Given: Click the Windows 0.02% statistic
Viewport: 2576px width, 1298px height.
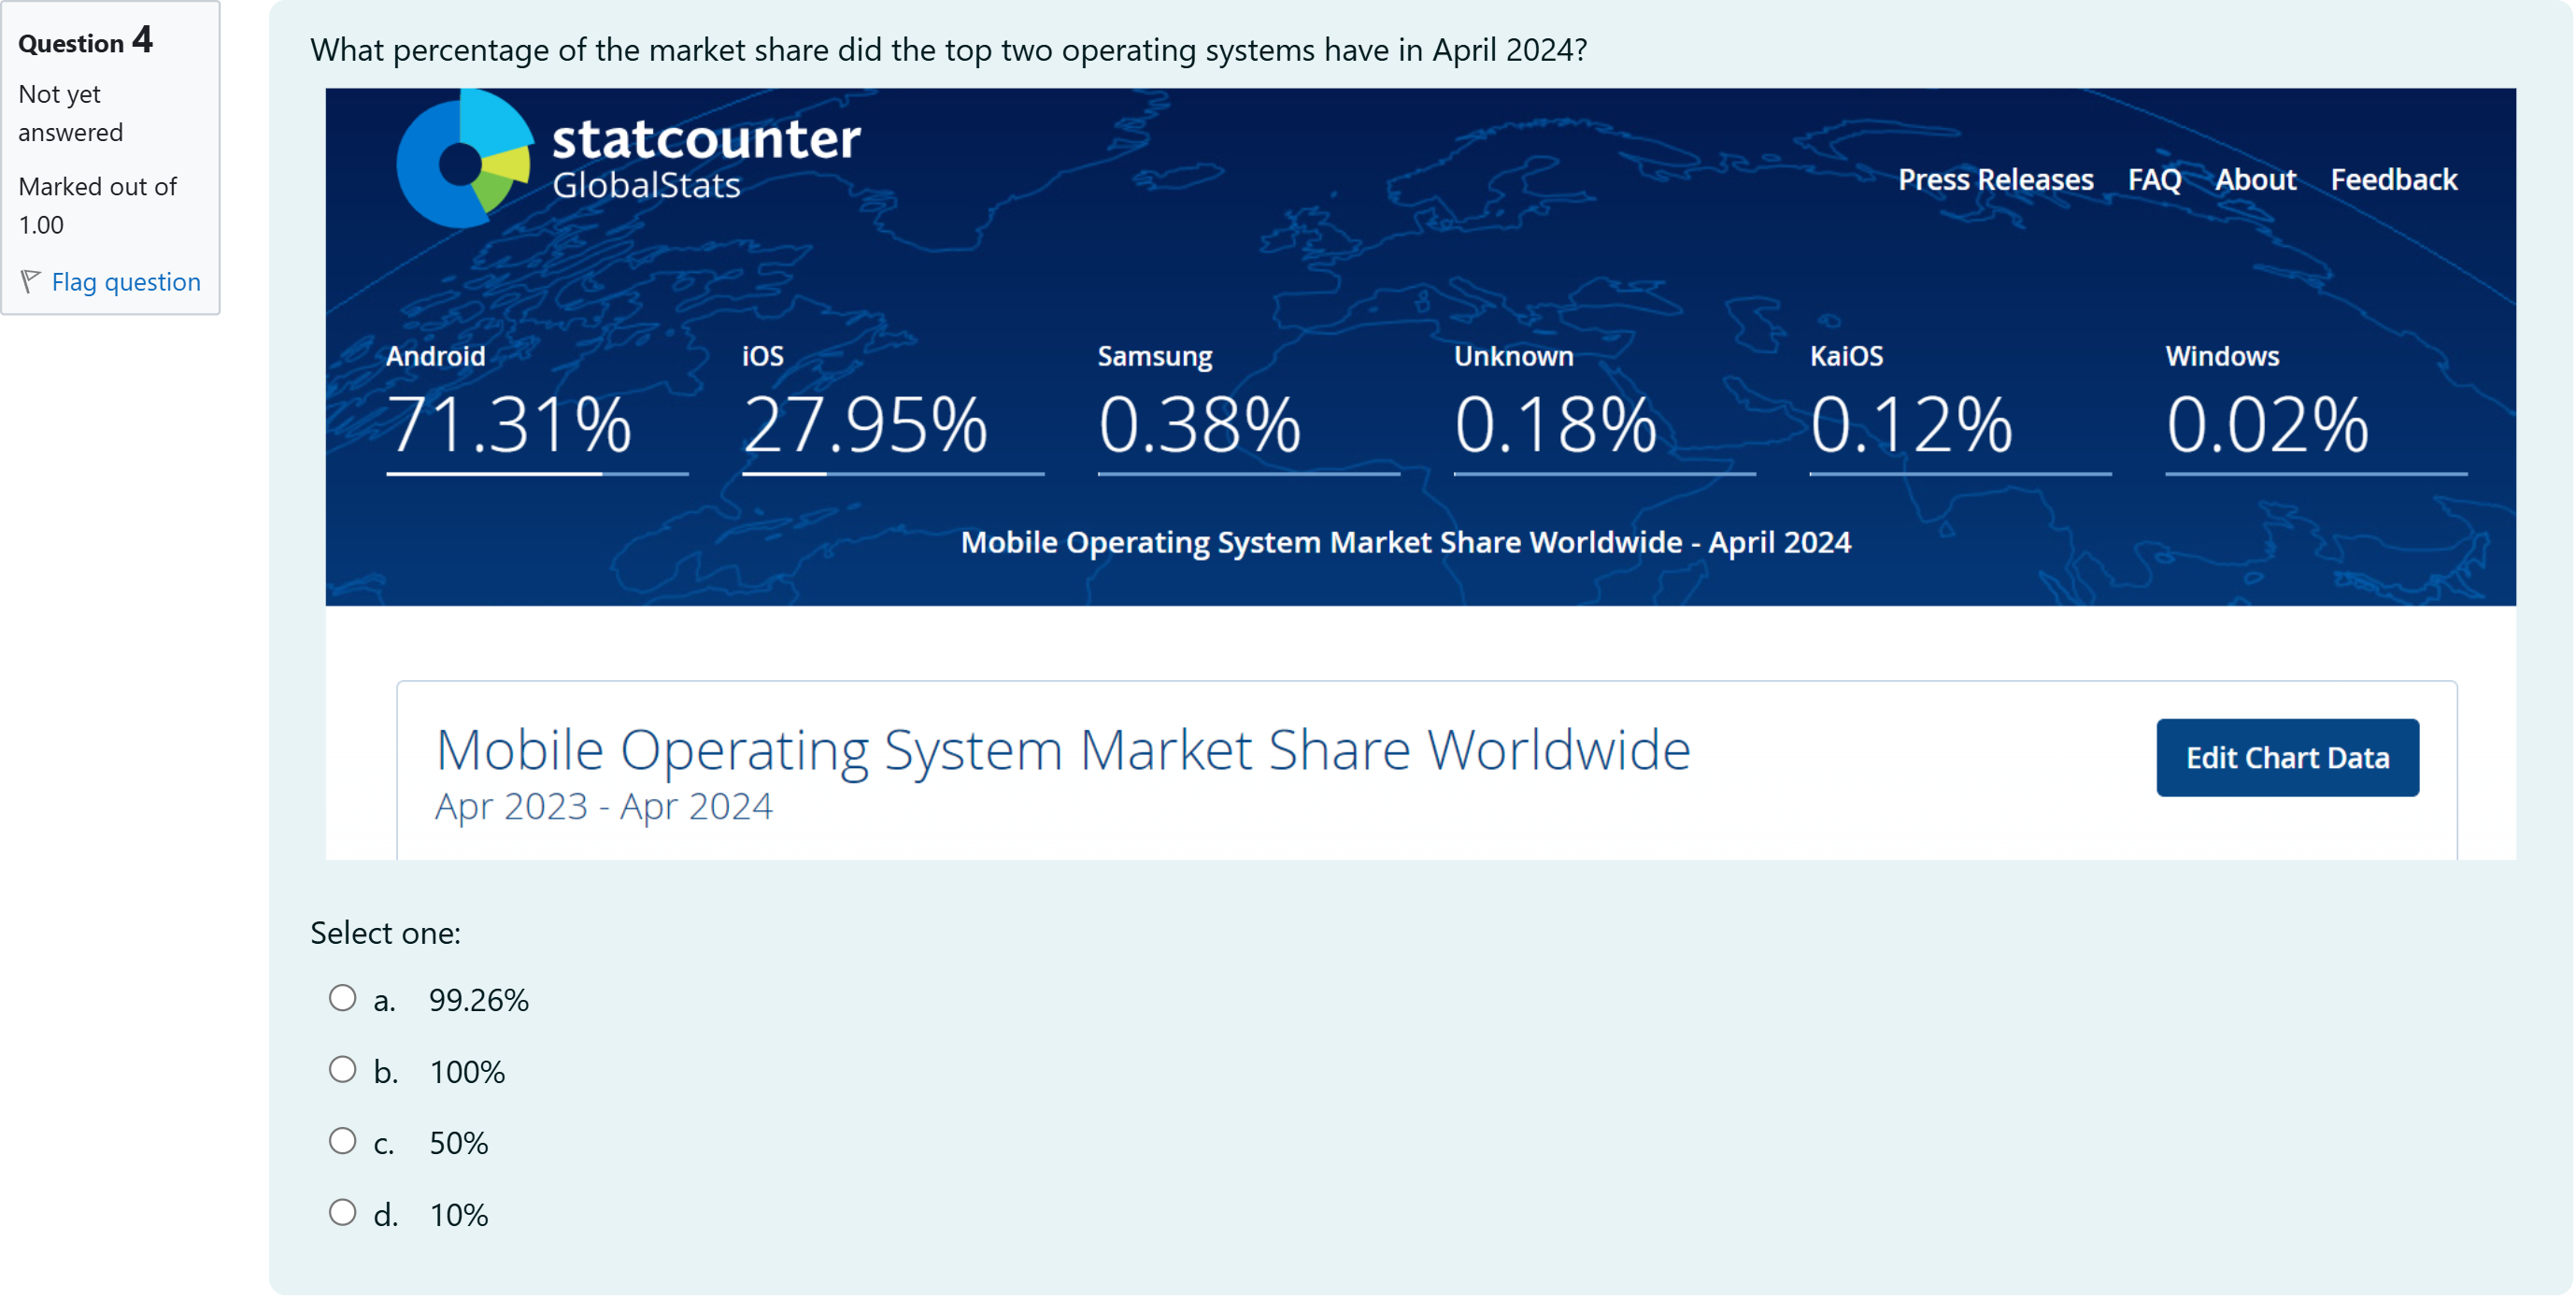Looking at the screenshot, I should coord(2267,422).
